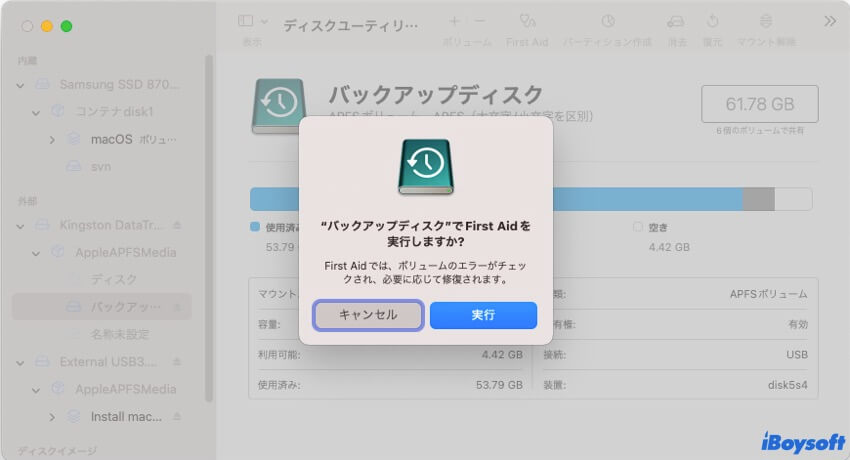Collapse the Kingston DataTraveler drive entry
The height and width of the screenshot is (460, 850).
coord(20,226)
